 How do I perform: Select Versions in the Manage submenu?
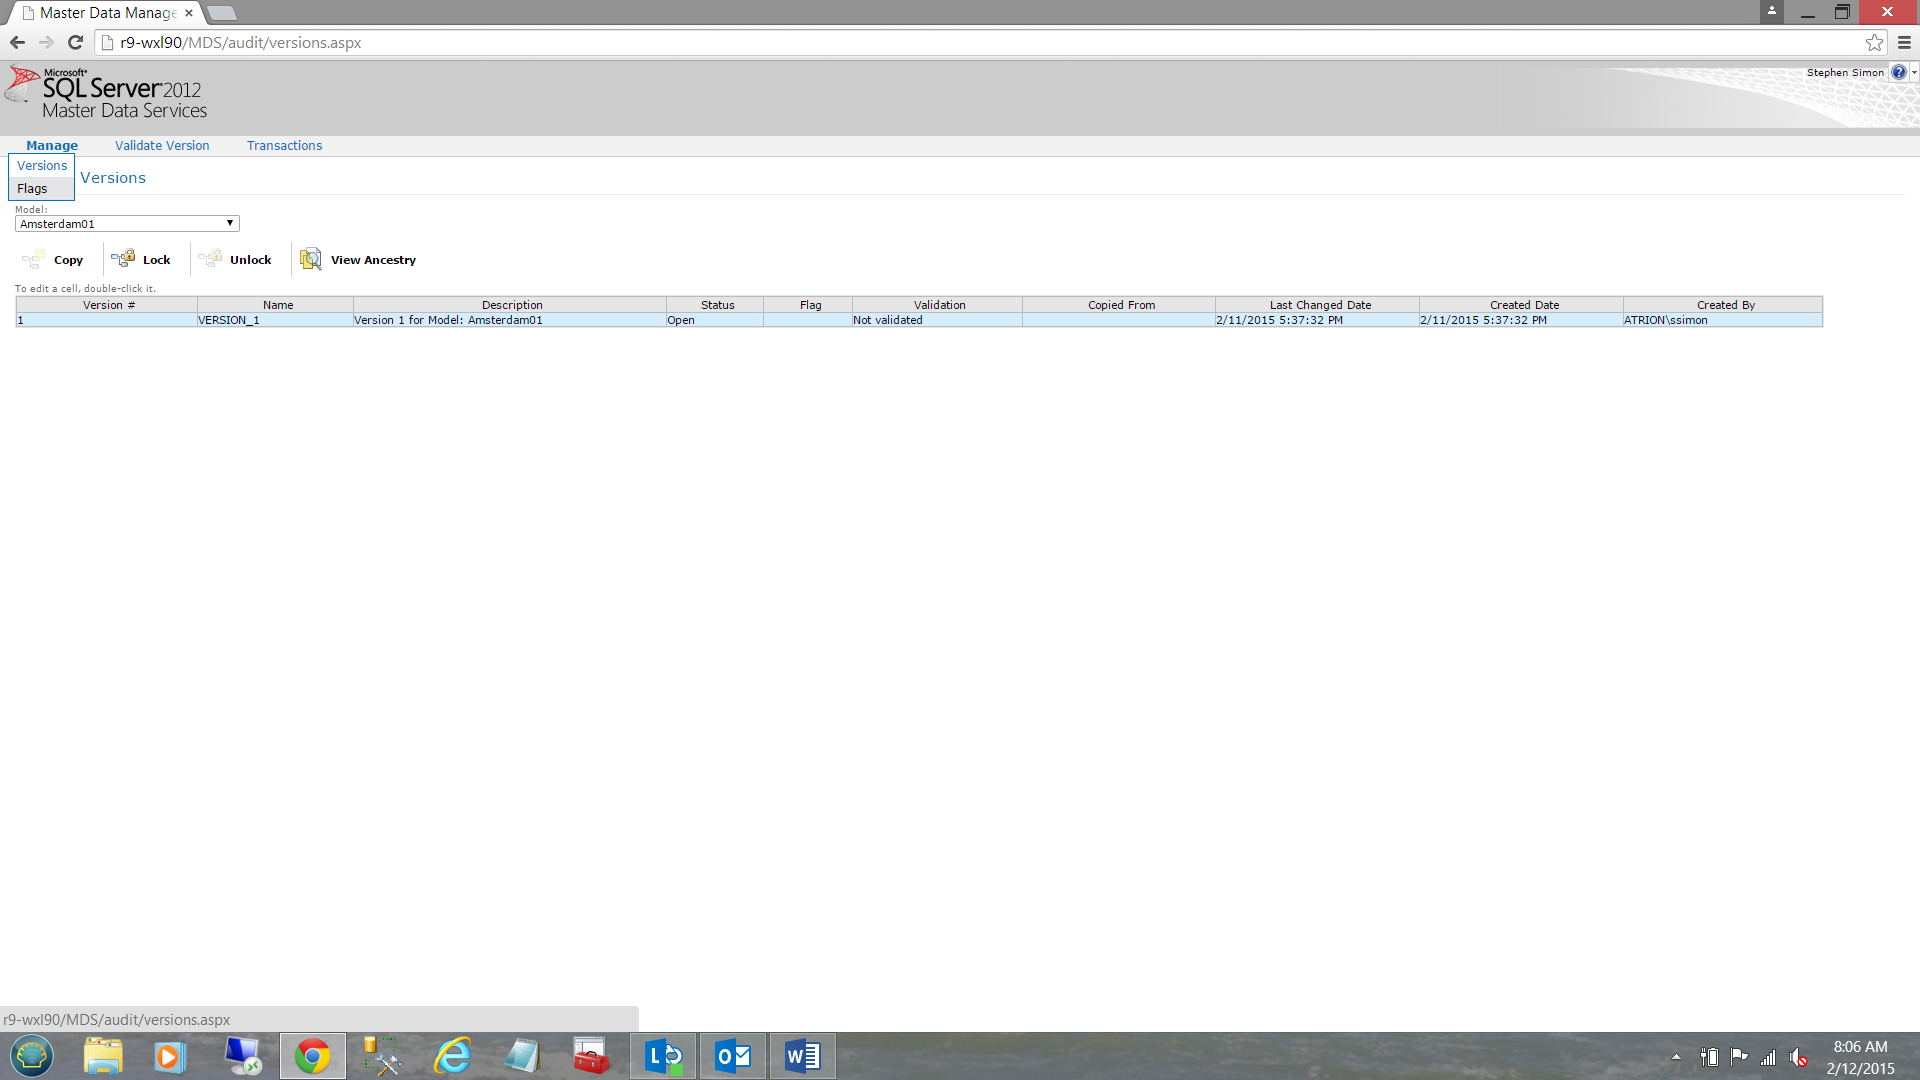pos(42,166)
